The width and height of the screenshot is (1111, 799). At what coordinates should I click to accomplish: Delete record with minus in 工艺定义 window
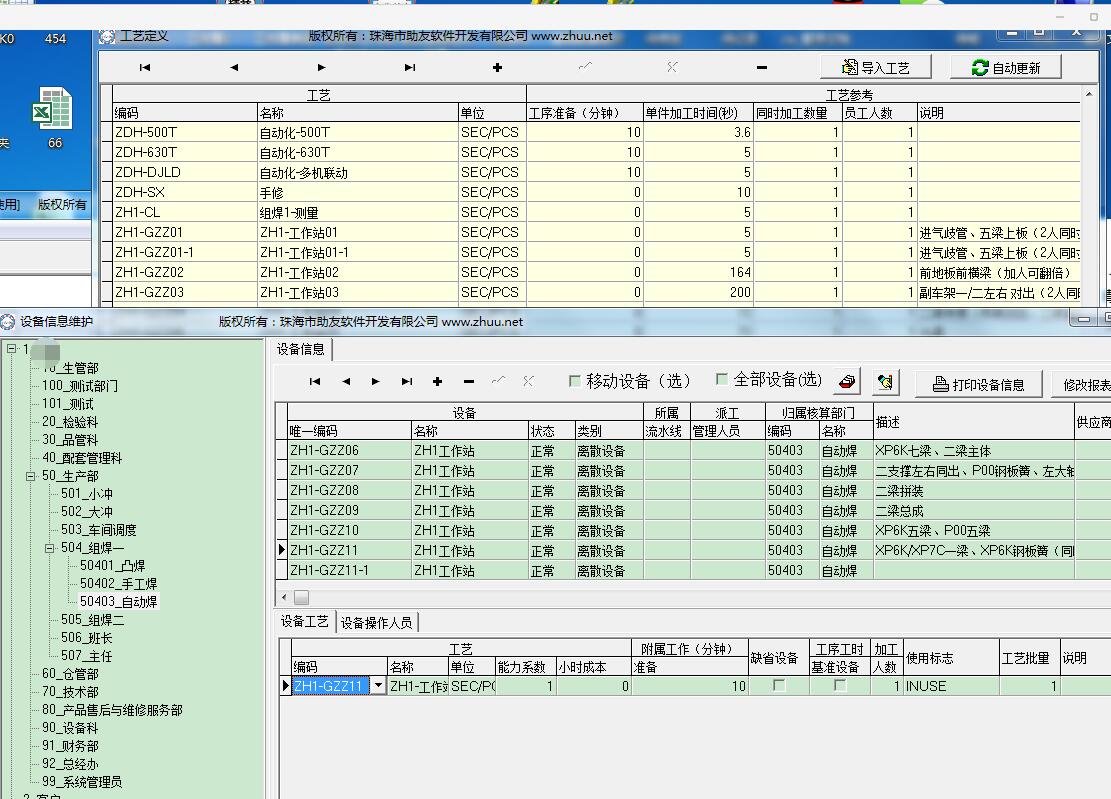click(762, 67)
